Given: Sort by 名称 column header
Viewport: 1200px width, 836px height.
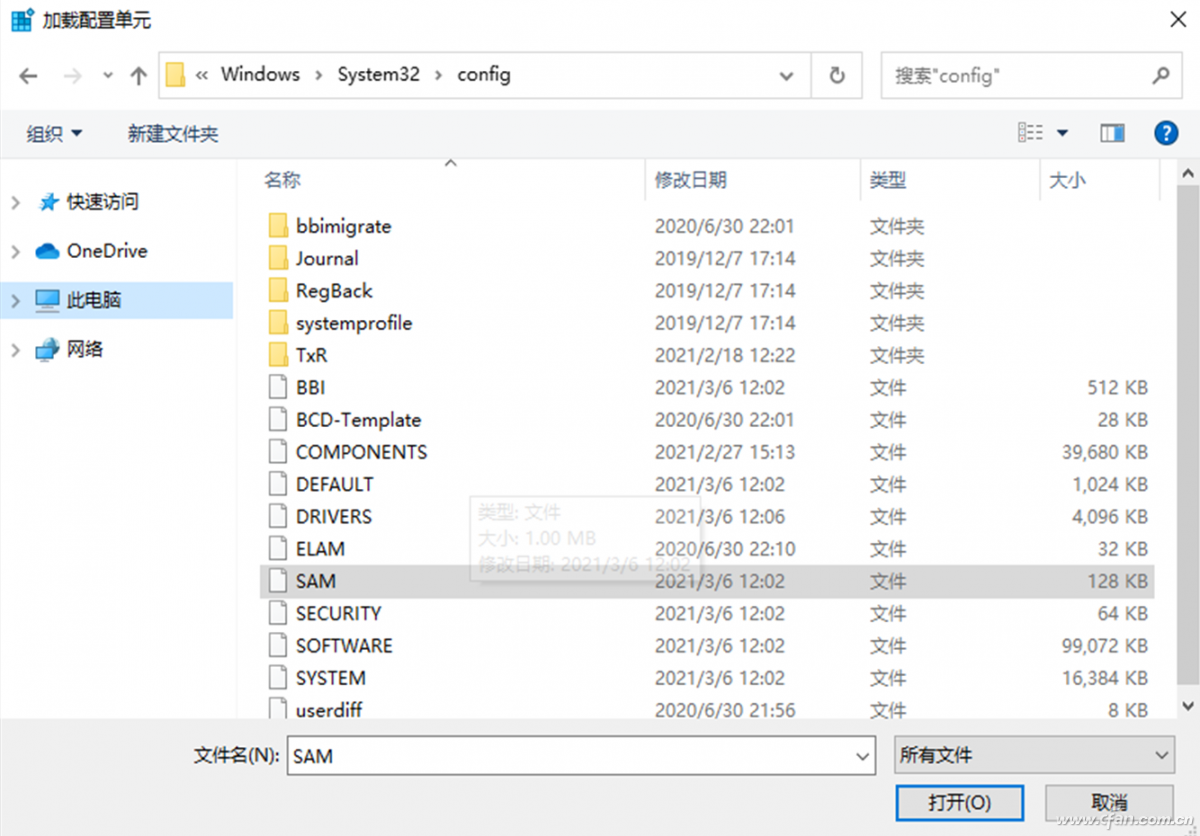Looking at the screenshot, I should [282, 180].
